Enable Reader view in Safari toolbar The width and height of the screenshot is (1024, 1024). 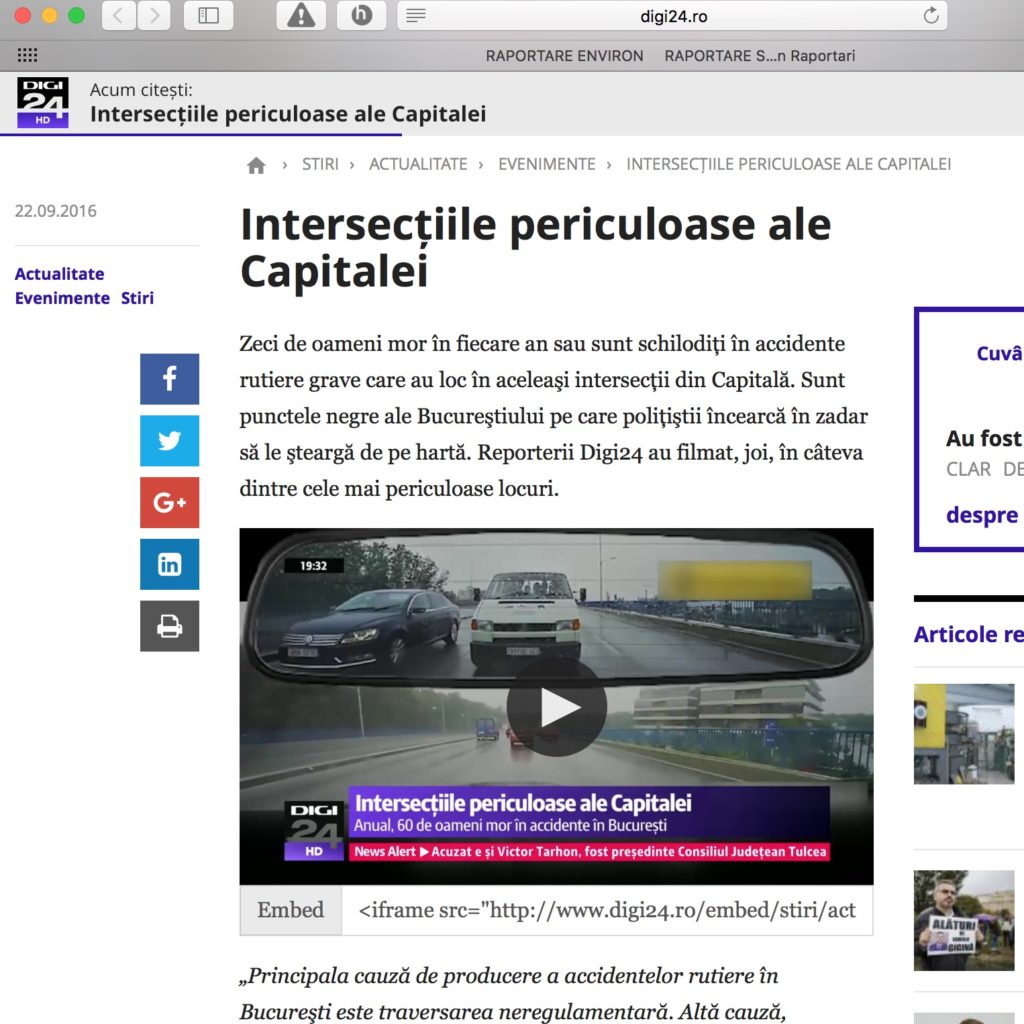coord(414,15)
